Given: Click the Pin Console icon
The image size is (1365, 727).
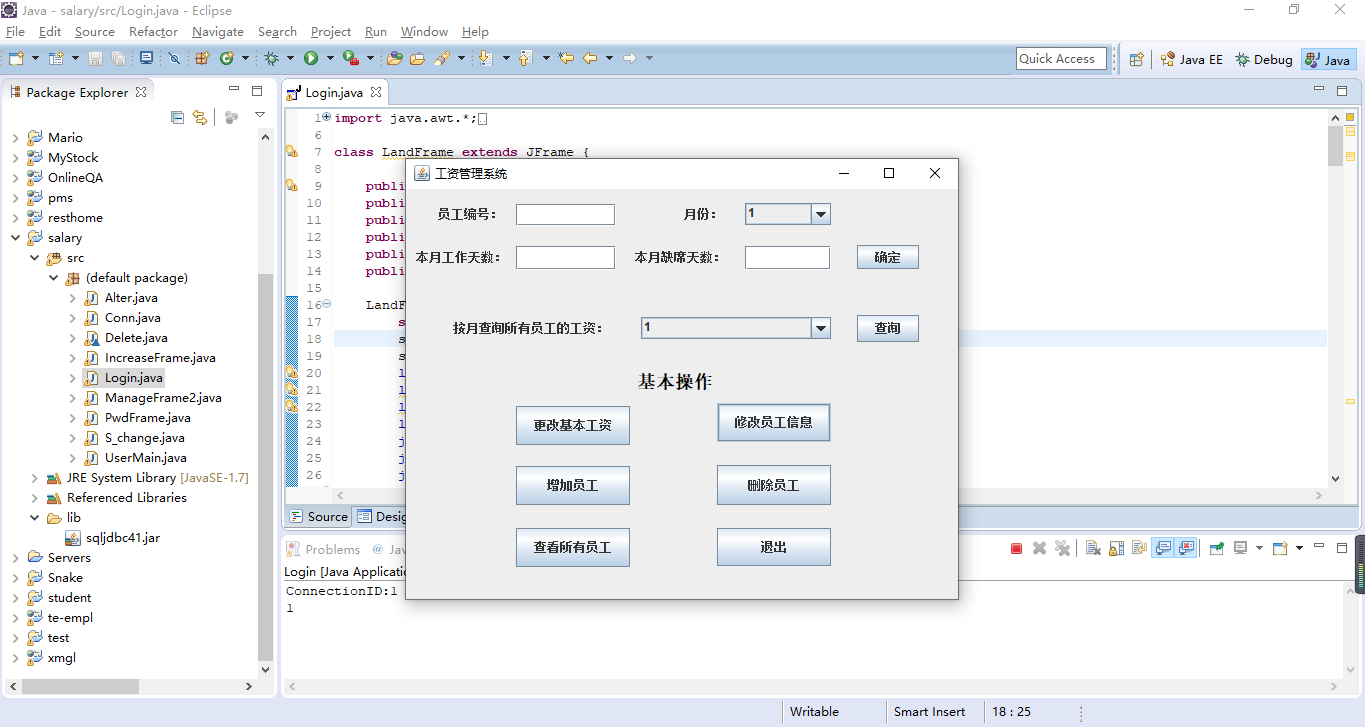Looking at the screenshot, I should click(x=1217, y=548).
